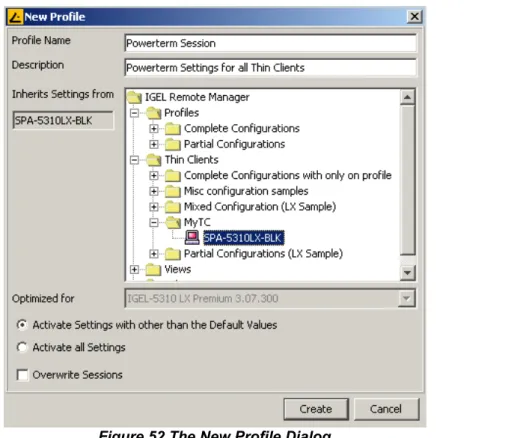This screenshot has height=438, width=520.
Task: Select Partial Configurations label under Profiles
Action: (234, 144)
